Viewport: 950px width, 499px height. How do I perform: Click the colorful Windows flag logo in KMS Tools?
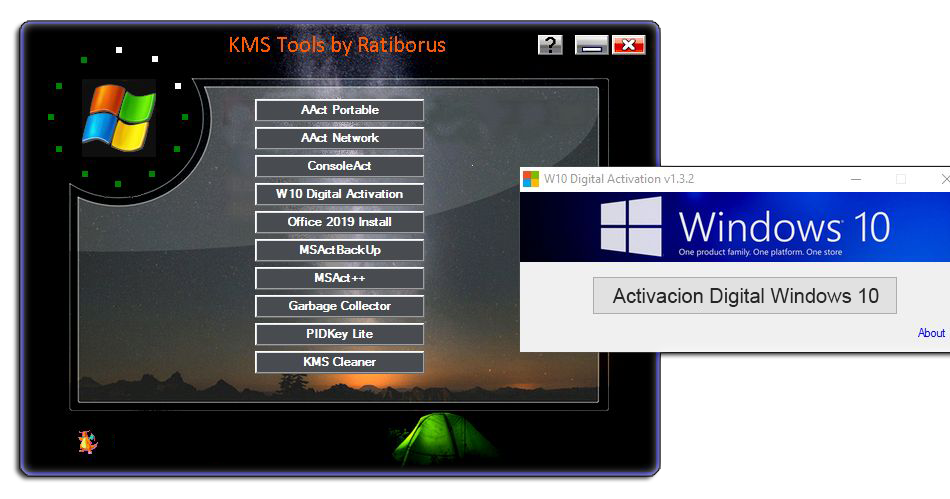pos(119,117)
